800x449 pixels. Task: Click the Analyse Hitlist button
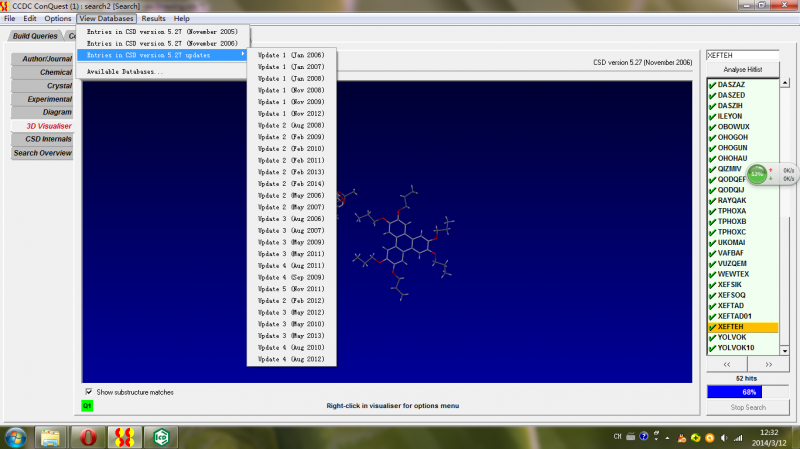[x=743, y=69]
